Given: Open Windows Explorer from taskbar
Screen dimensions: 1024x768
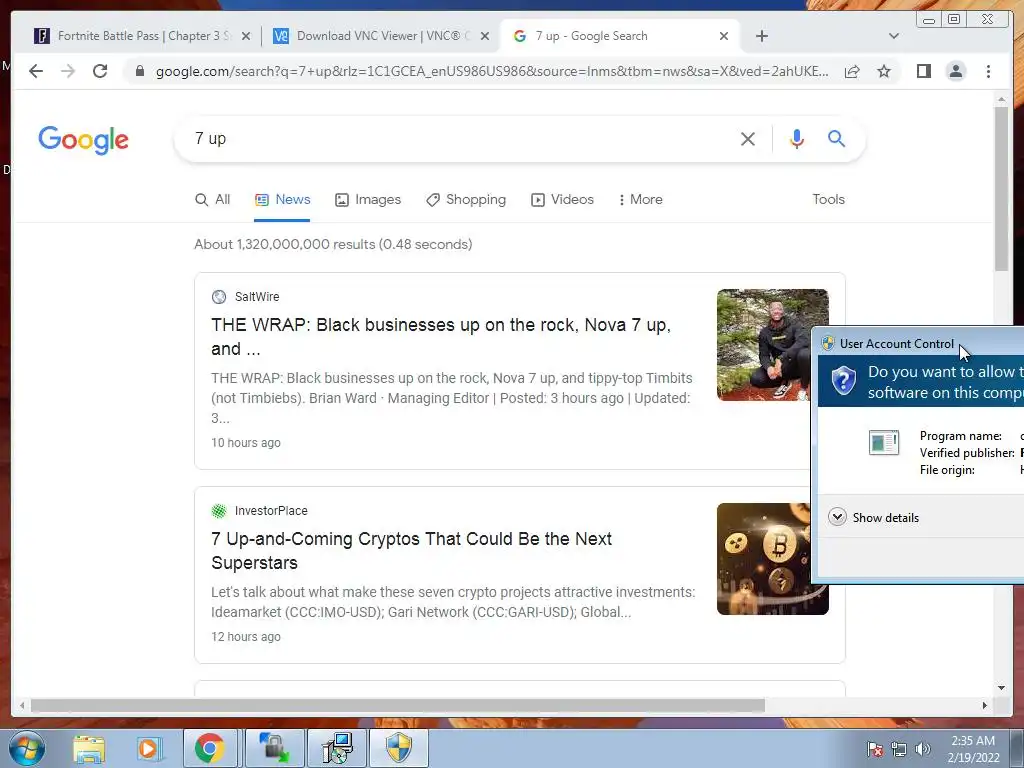Looking at the screenshot, I should [89, 748].
